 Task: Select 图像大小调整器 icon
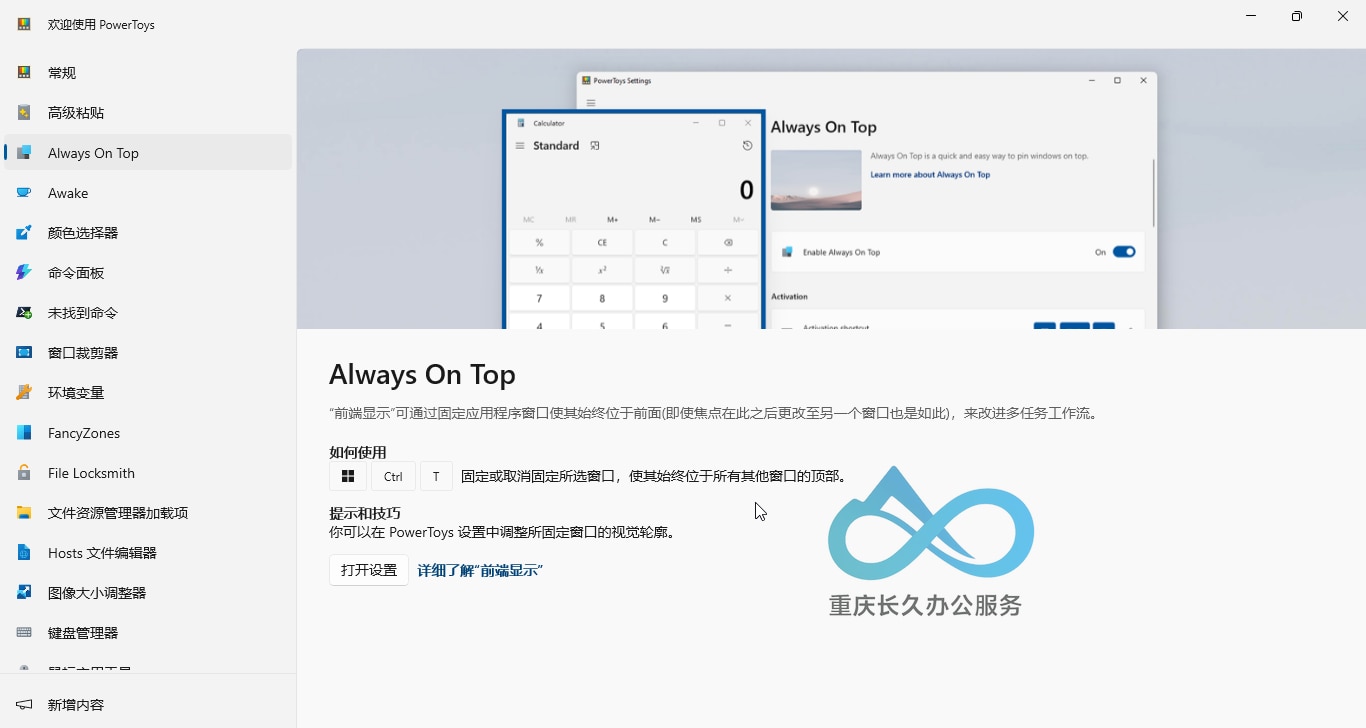click(24, 592)
